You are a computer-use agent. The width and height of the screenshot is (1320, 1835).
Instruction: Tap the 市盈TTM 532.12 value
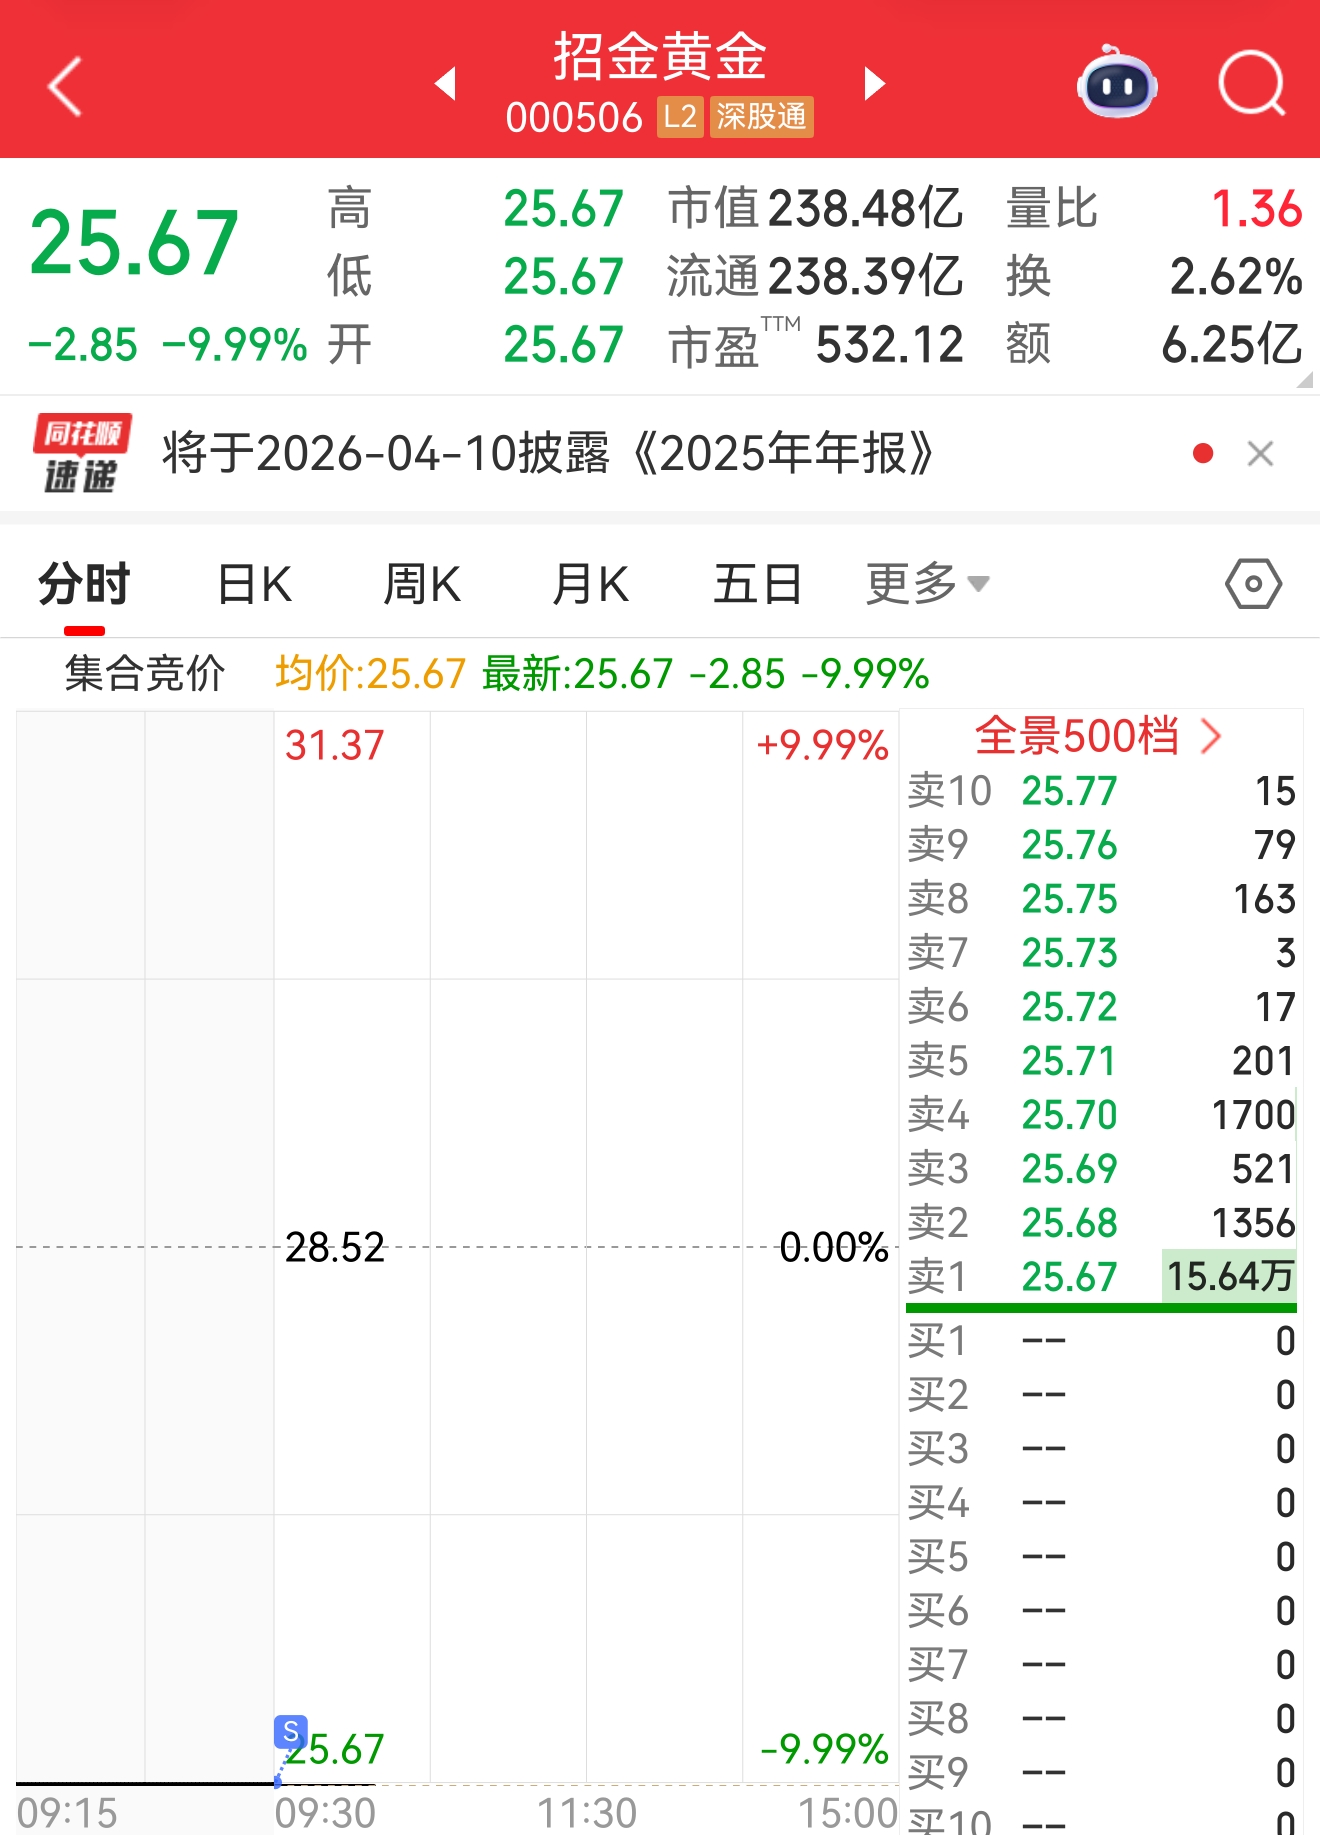pyautogui.click(x=889, y=345)
